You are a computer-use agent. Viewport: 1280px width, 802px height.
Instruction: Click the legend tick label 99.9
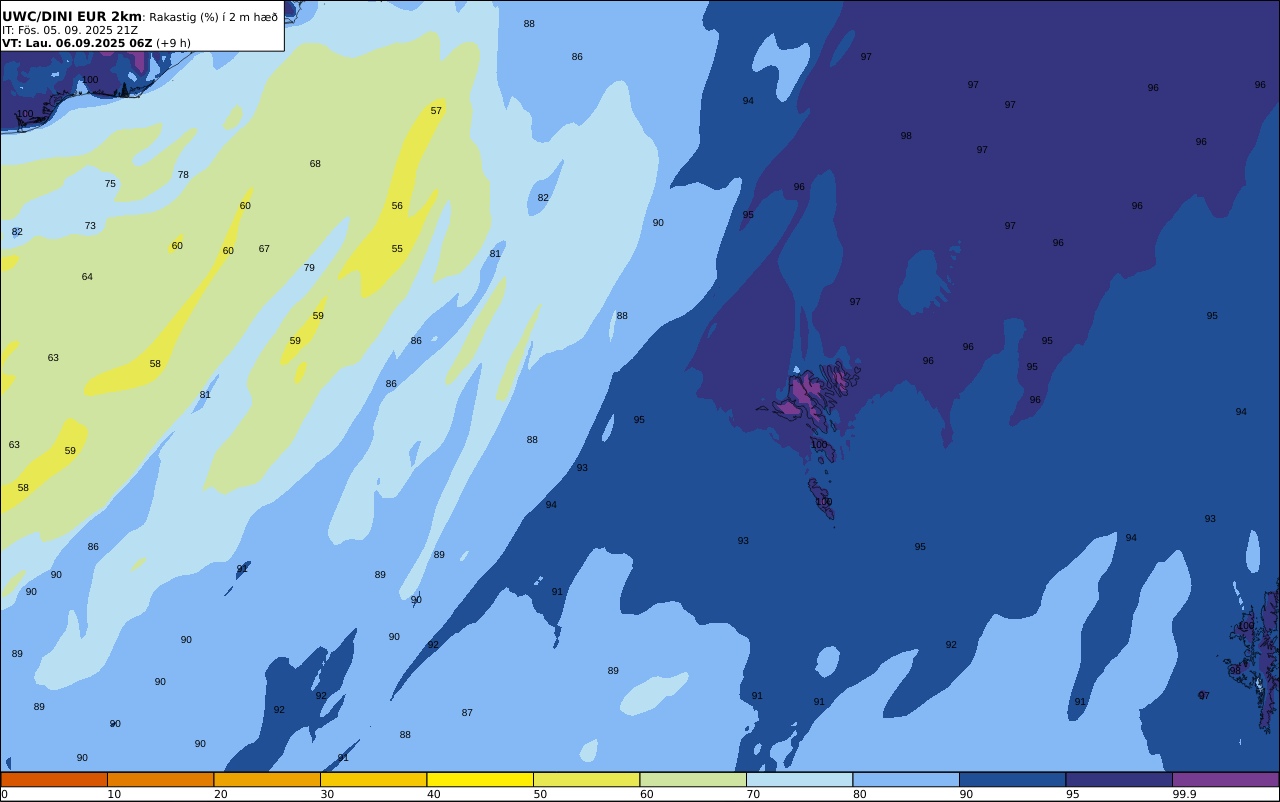tap(1185, 794)
